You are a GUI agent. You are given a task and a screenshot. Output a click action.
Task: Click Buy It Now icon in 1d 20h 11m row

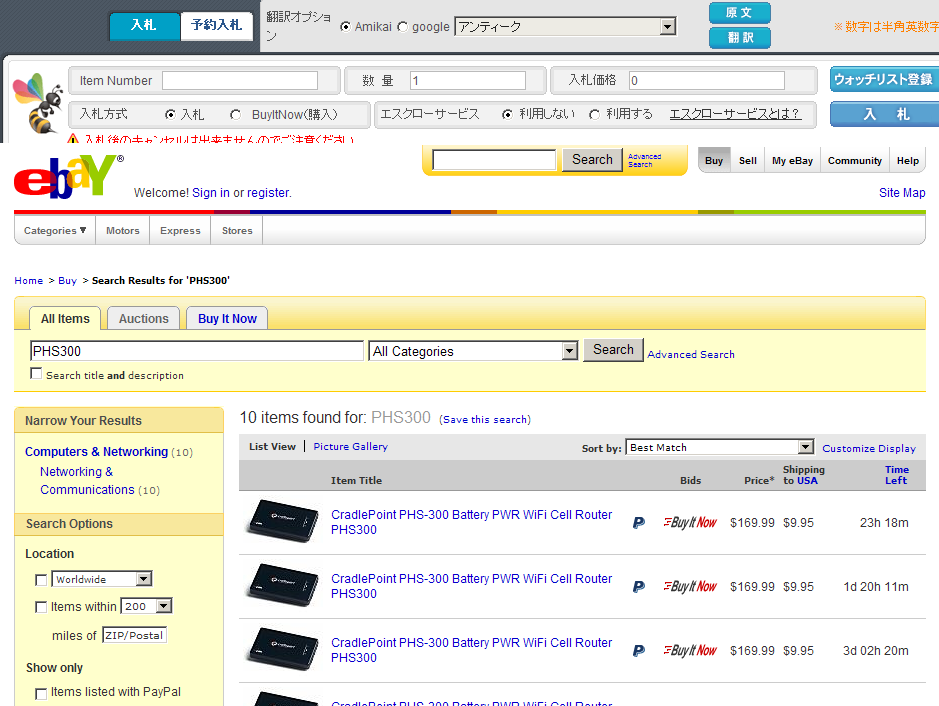click(x=690, y=587)
